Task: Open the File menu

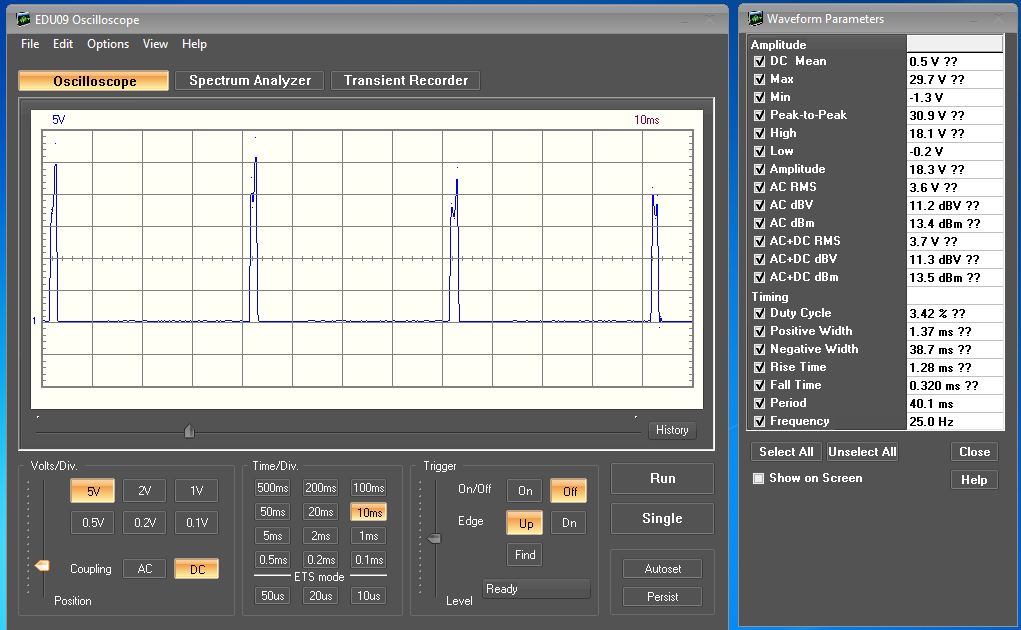Action: [30, 44]
